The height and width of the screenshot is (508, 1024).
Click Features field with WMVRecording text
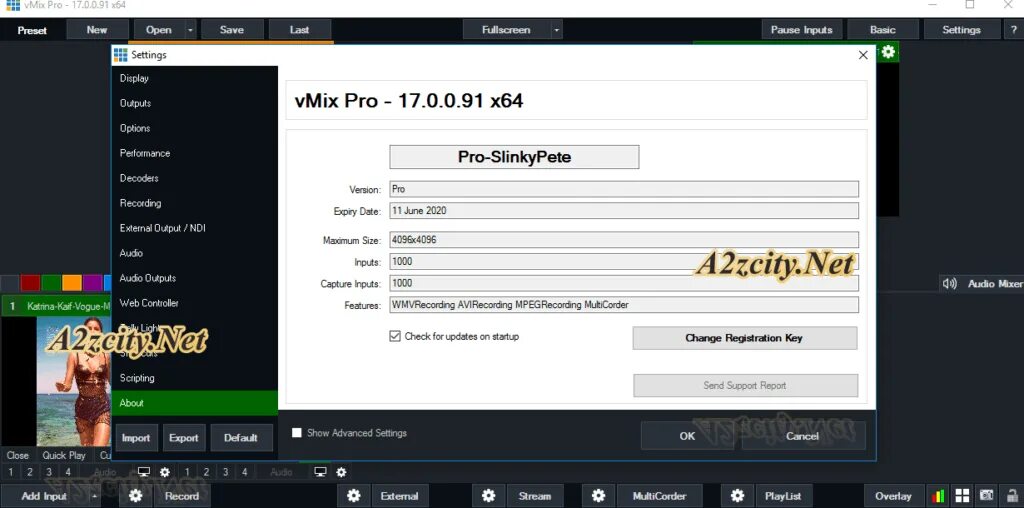[x=624, y=304]
